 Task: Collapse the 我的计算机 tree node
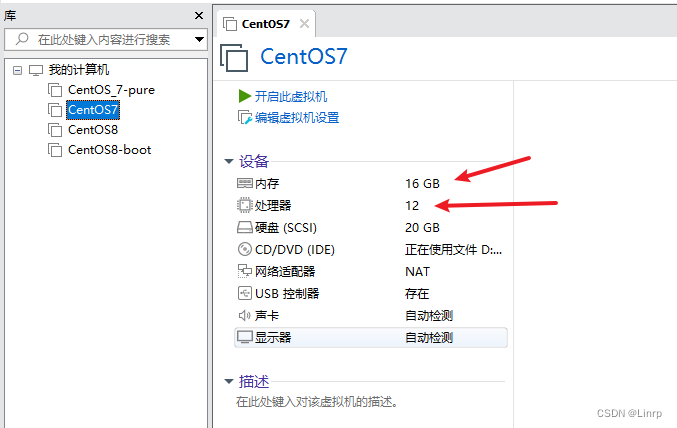point(17,70)
